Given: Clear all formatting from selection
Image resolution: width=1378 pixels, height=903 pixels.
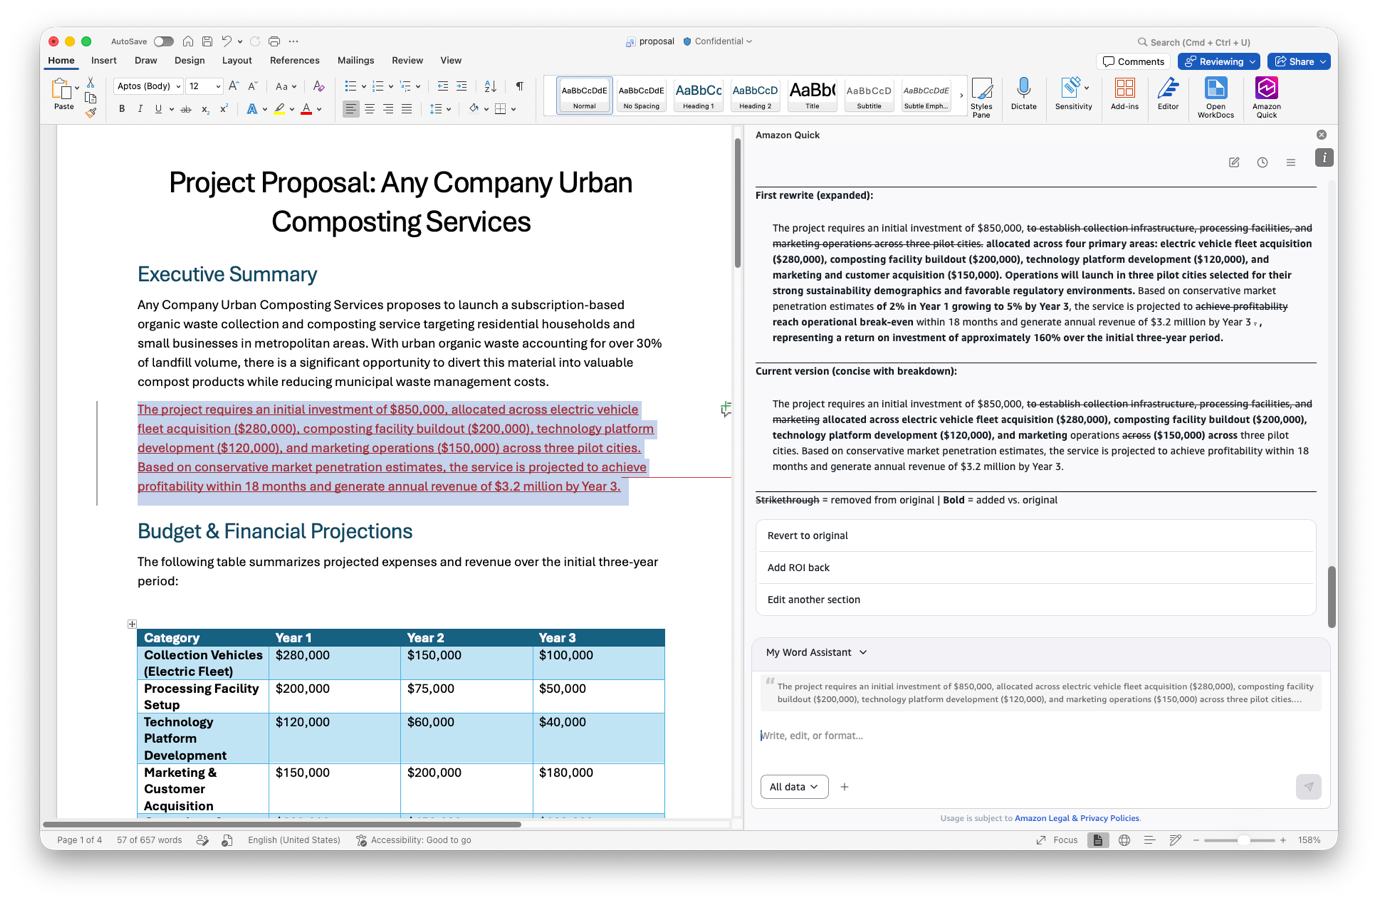Looking at the screenshot, I should [318, 87].
